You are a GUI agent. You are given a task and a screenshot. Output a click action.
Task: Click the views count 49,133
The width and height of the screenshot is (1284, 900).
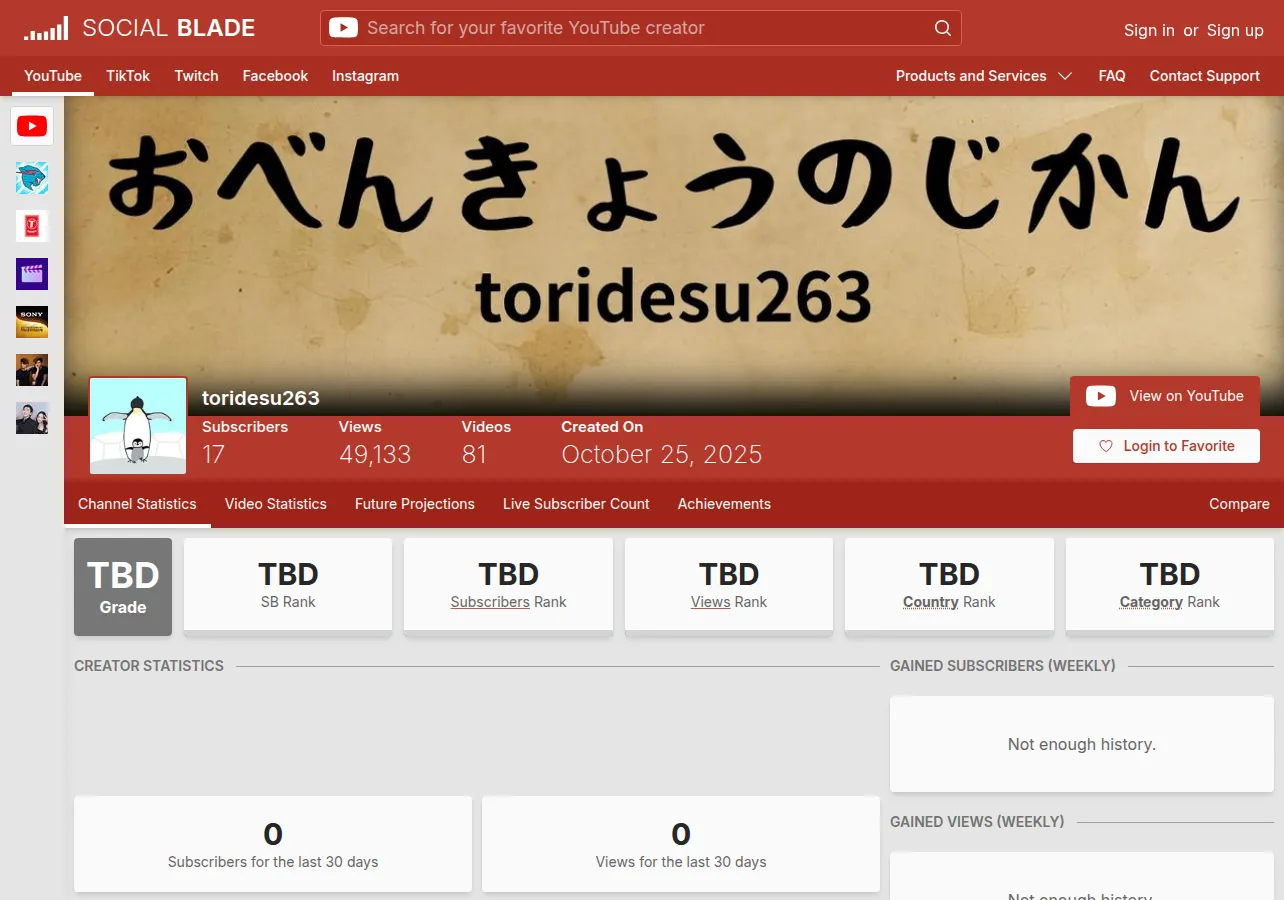click(x=375, y=455)
